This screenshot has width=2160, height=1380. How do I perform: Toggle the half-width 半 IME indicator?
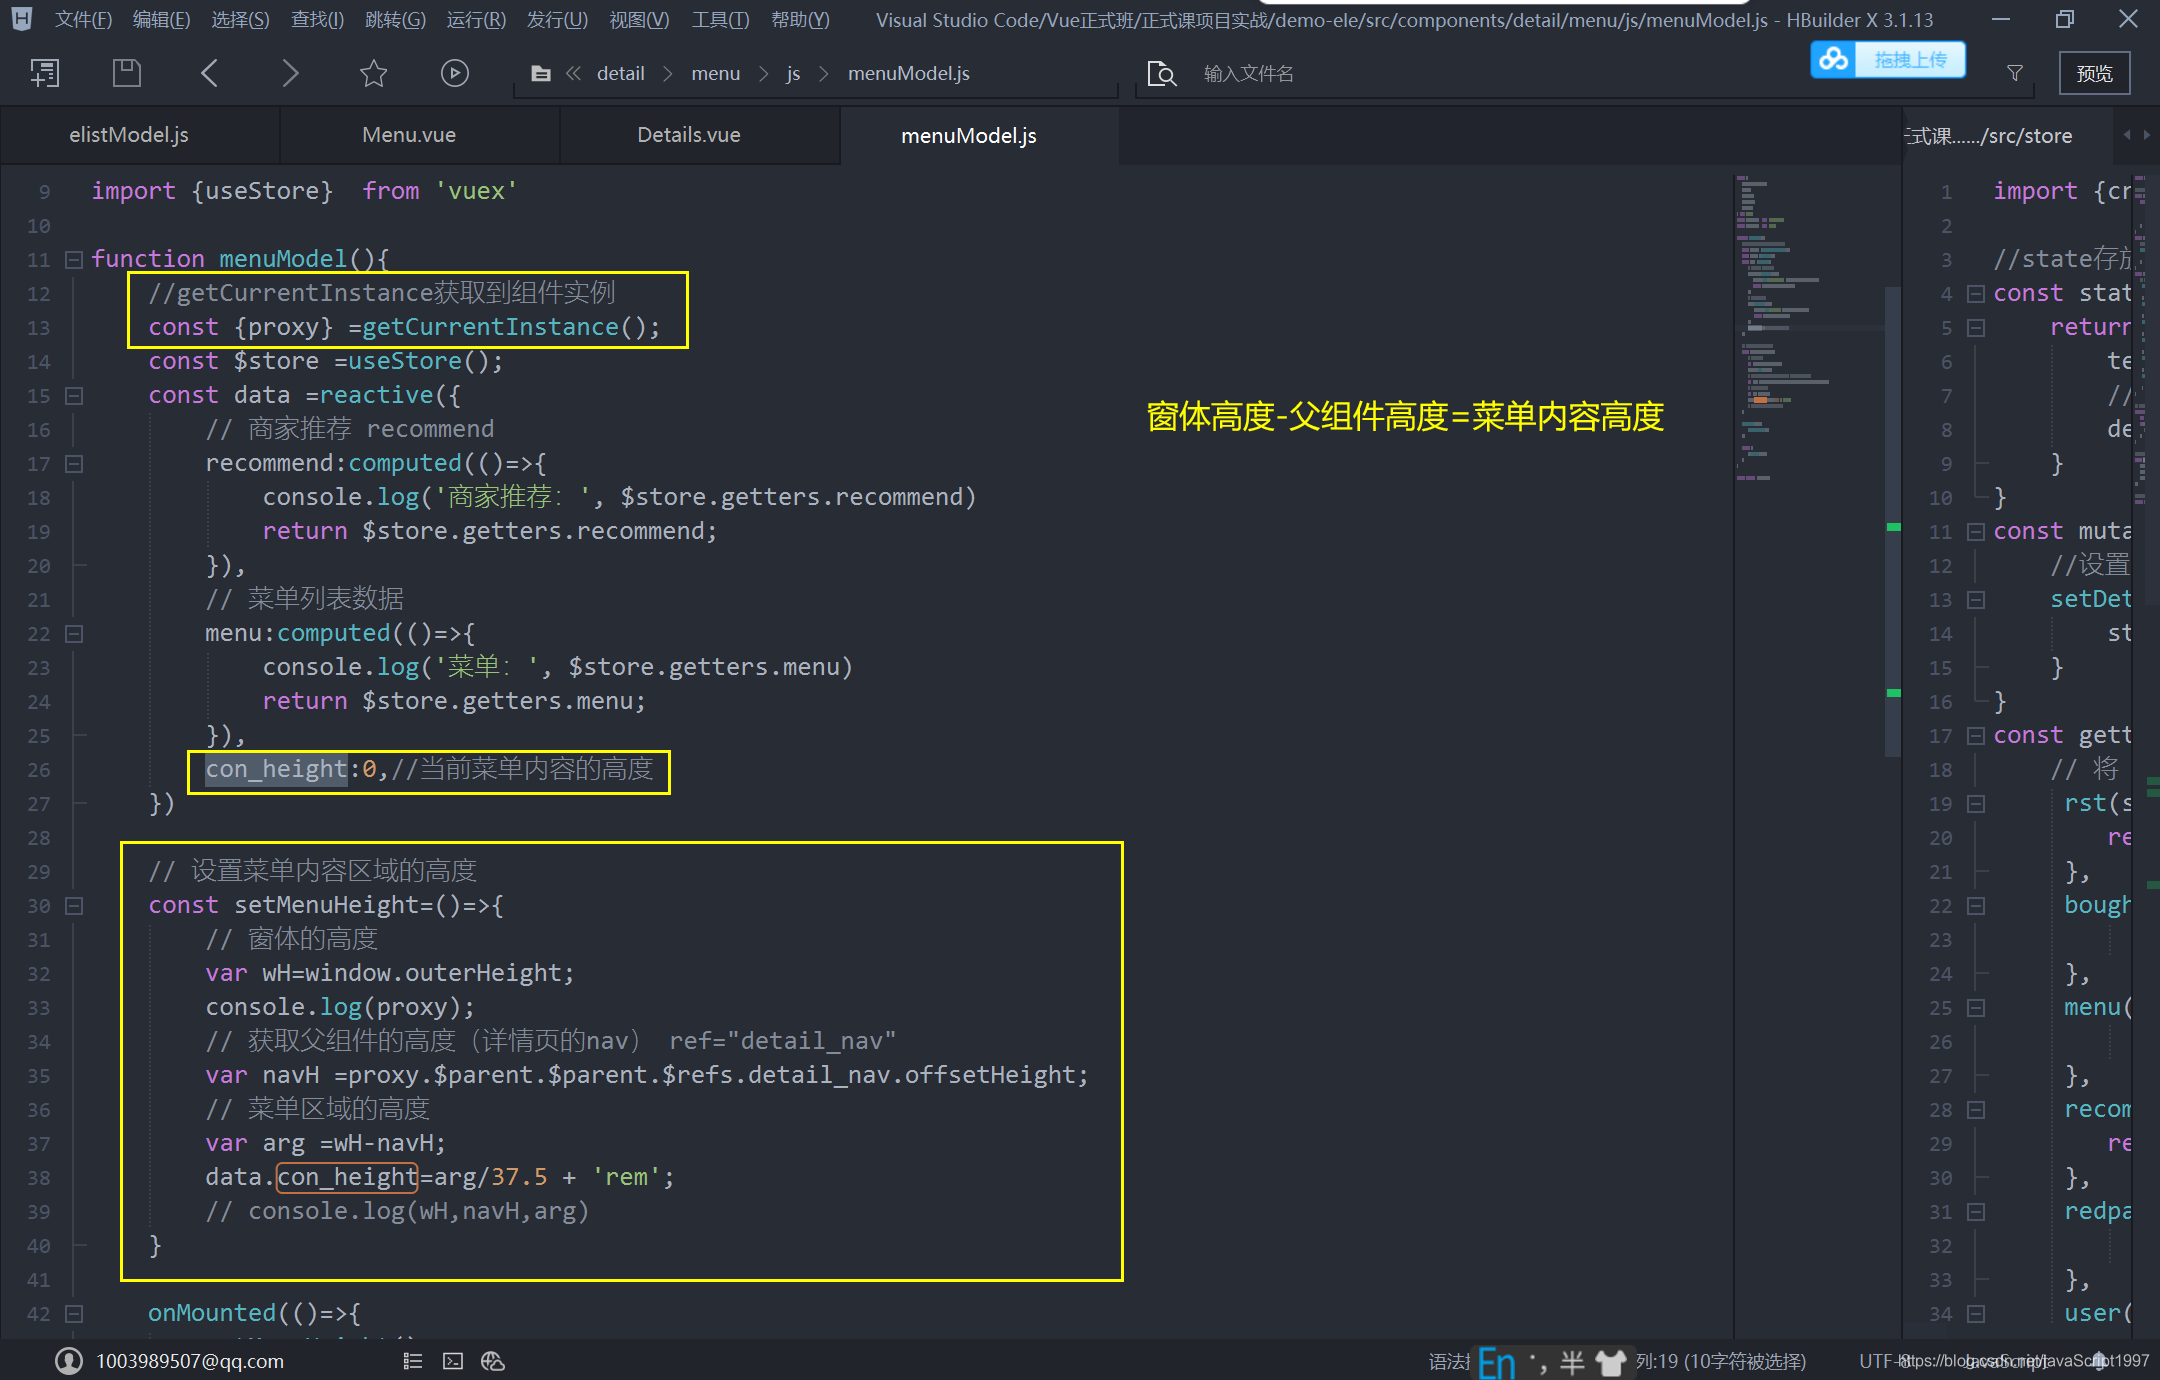(x=1572, y=1362)
